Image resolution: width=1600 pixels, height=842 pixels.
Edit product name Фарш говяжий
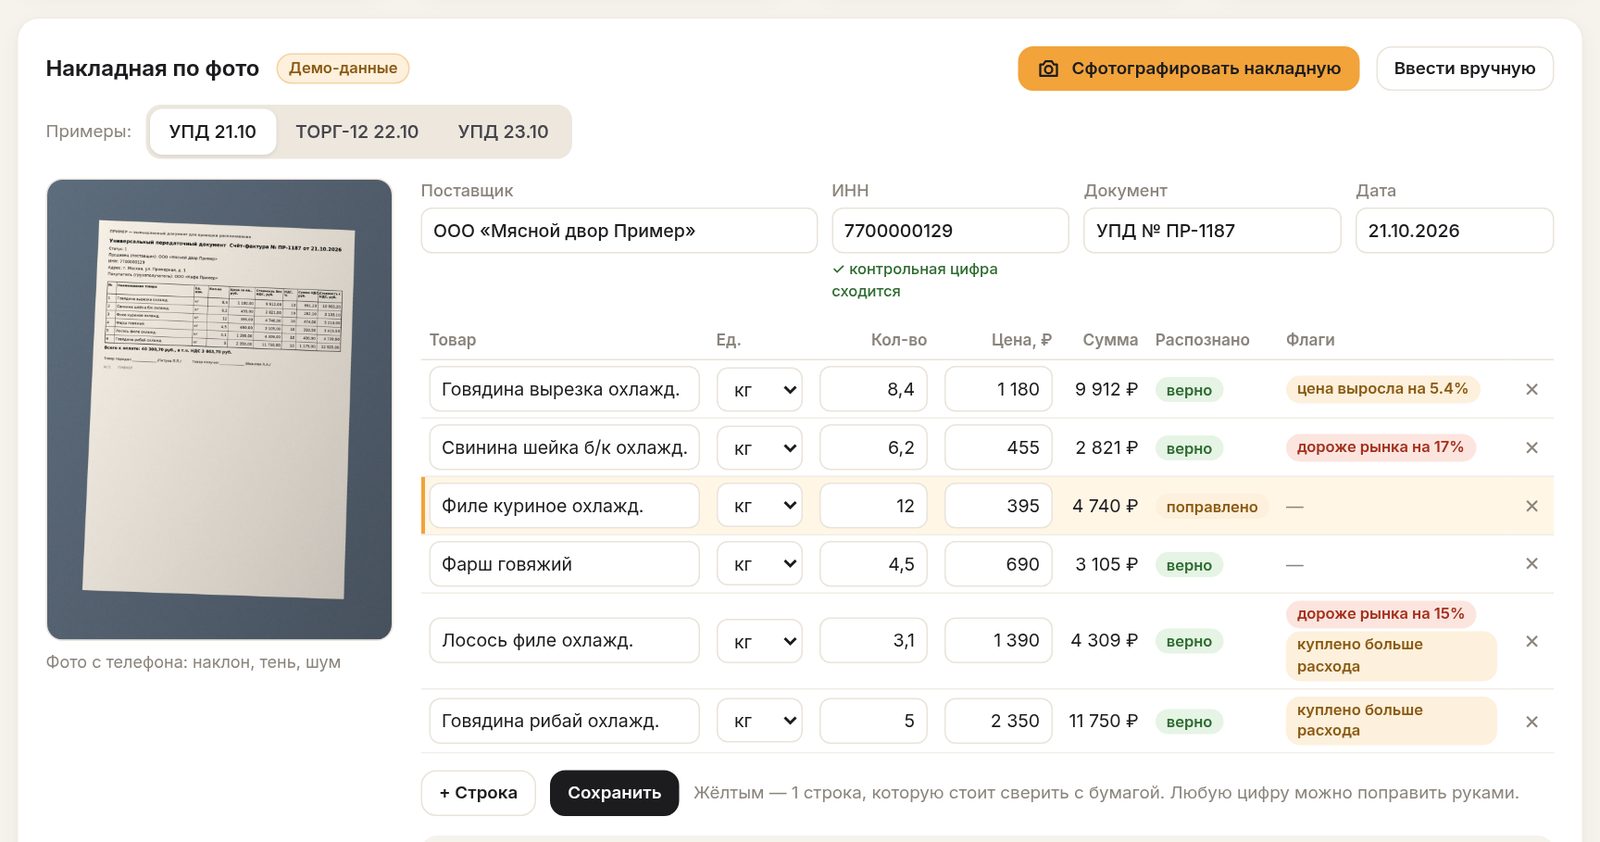tap(564, 564)
